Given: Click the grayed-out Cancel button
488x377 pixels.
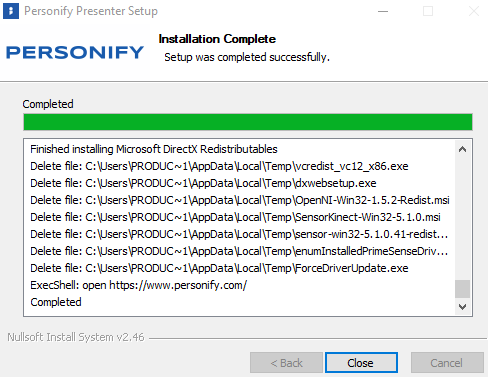Looking at the screenshot, I should [x=447, y=363].
